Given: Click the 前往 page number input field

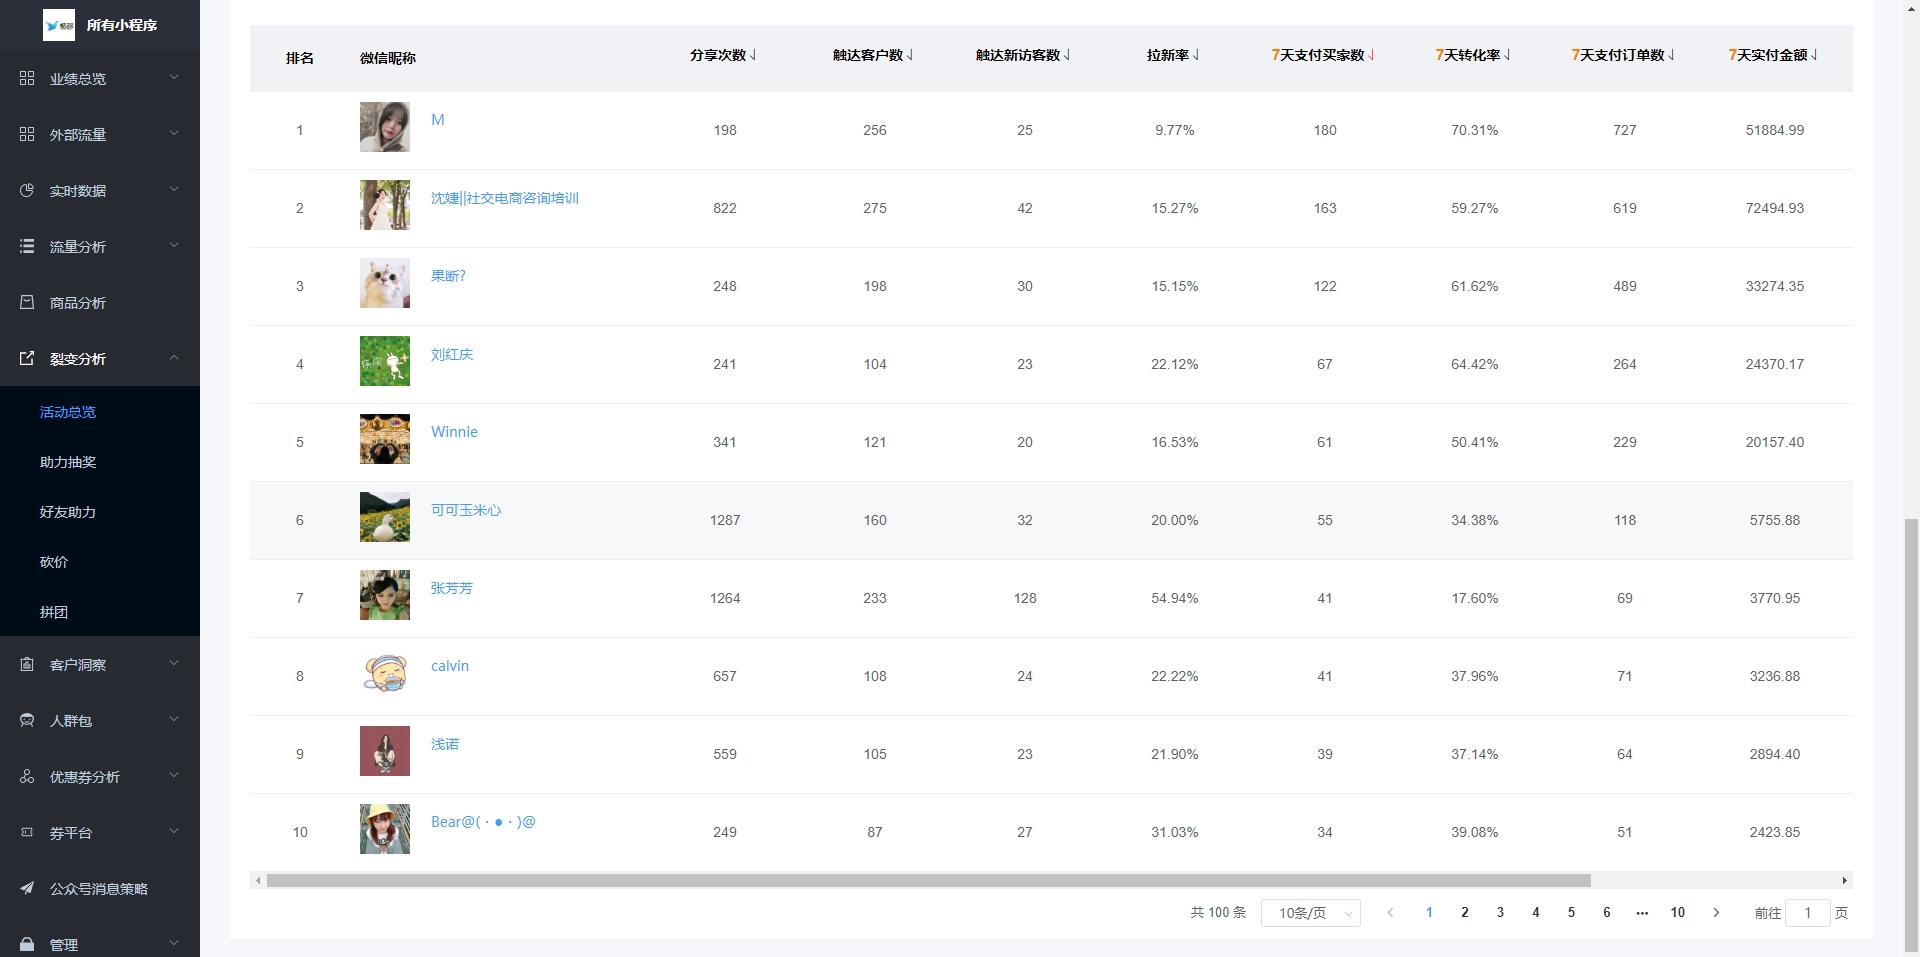Looking at the screenshot, I should tap(1807, 913).
